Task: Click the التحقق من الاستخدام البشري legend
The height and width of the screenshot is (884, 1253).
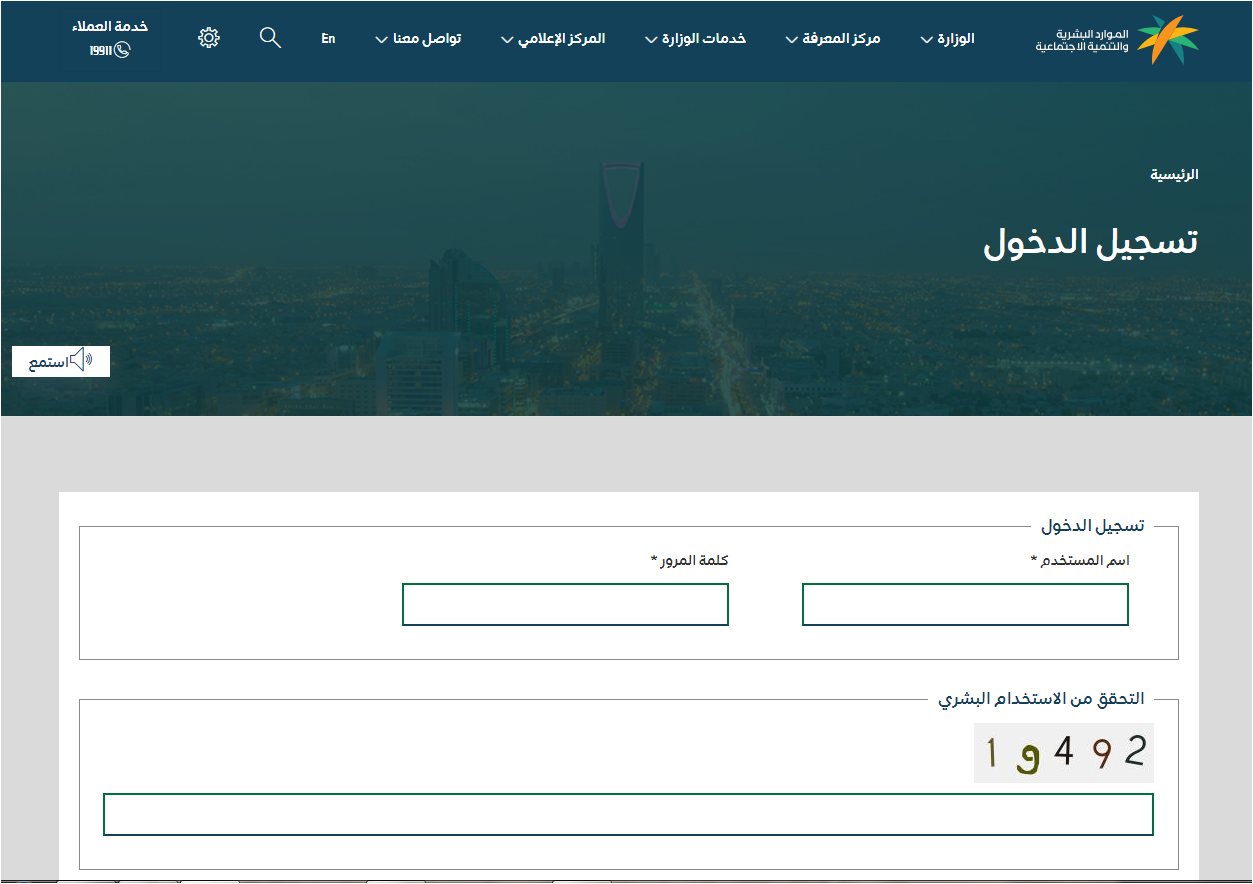Action: [1041, 699]
